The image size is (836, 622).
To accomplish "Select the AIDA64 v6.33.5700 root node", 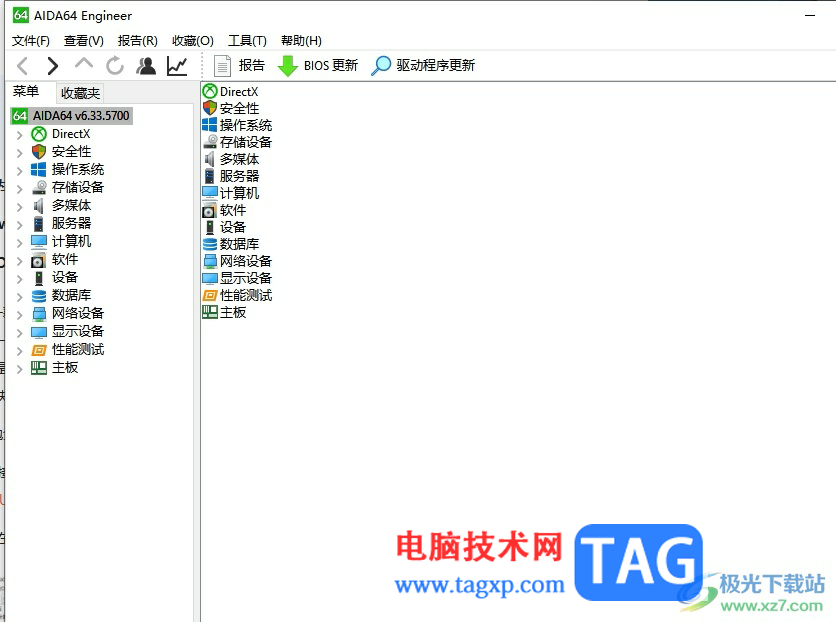I will (x=71, y=116).
